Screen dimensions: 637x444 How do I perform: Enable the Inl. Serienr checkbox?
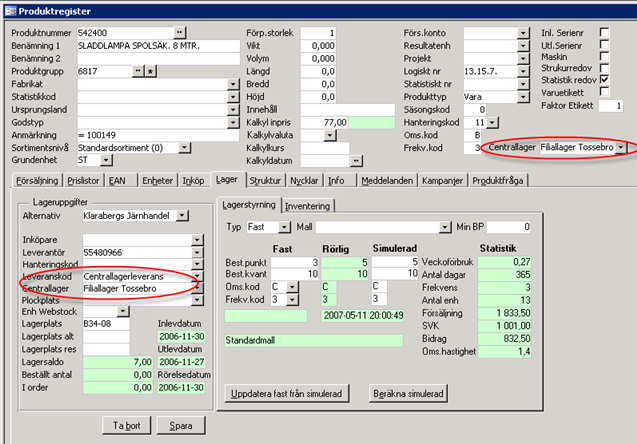[x=604, y=32]
